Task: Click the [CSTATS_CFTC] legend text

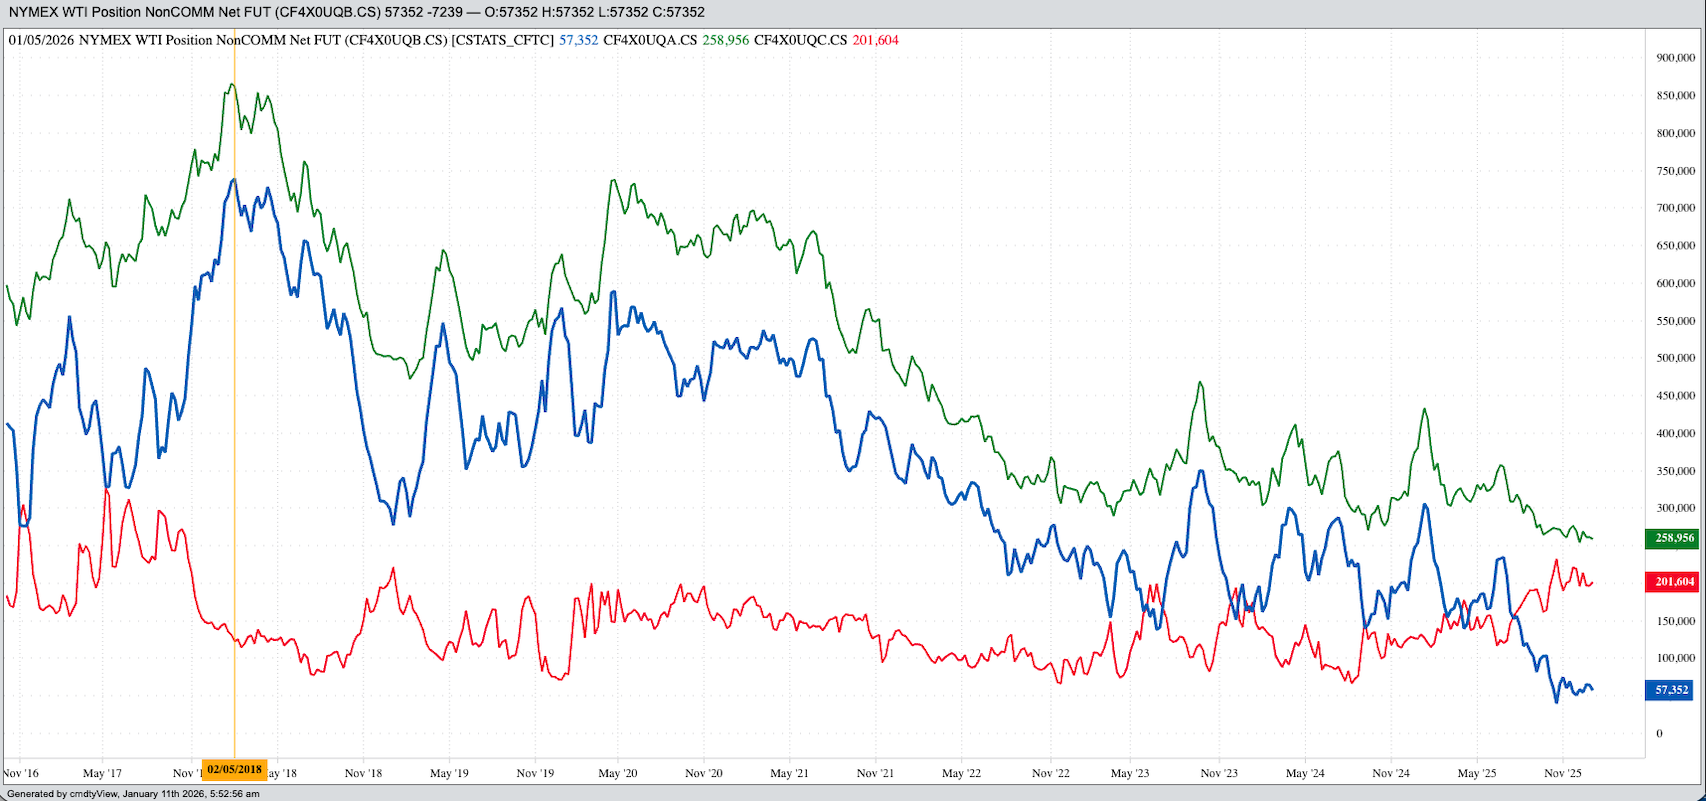Action: pyautogui.click(x=502, y=41)
